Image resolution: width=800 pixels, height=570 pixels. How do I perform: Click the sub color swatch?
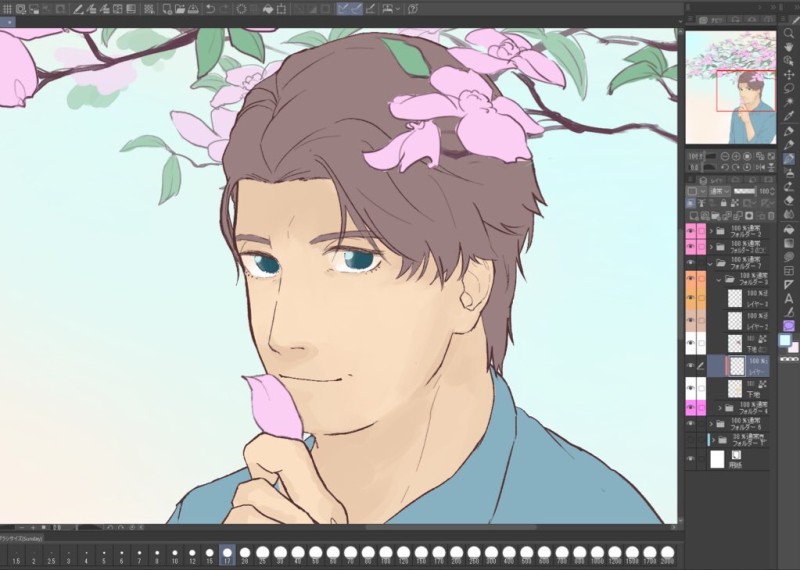pos(793,348)
